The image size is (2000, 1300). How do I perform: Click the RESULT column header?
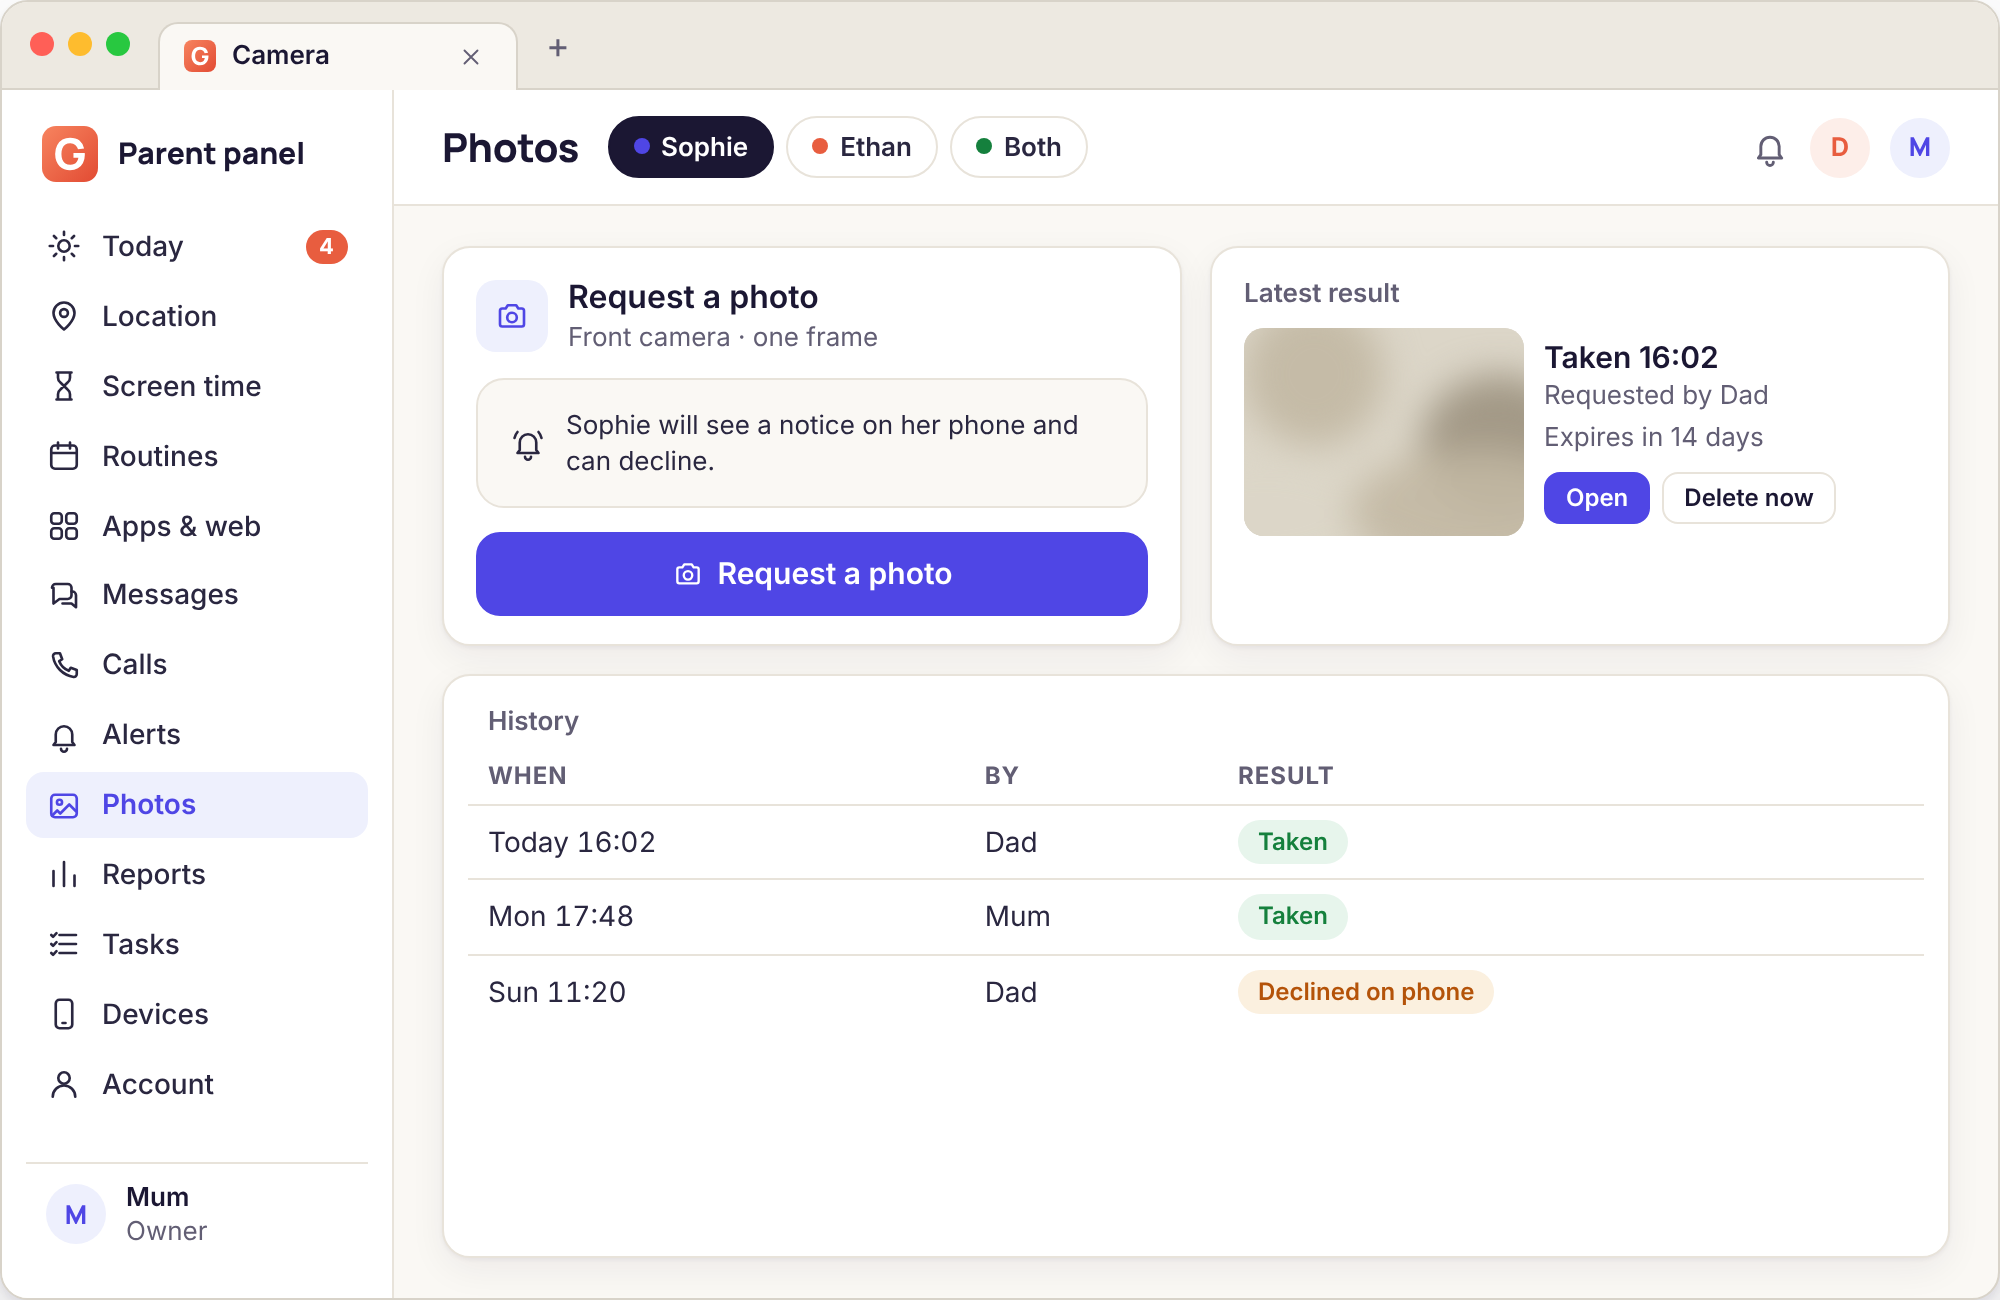1286,776
